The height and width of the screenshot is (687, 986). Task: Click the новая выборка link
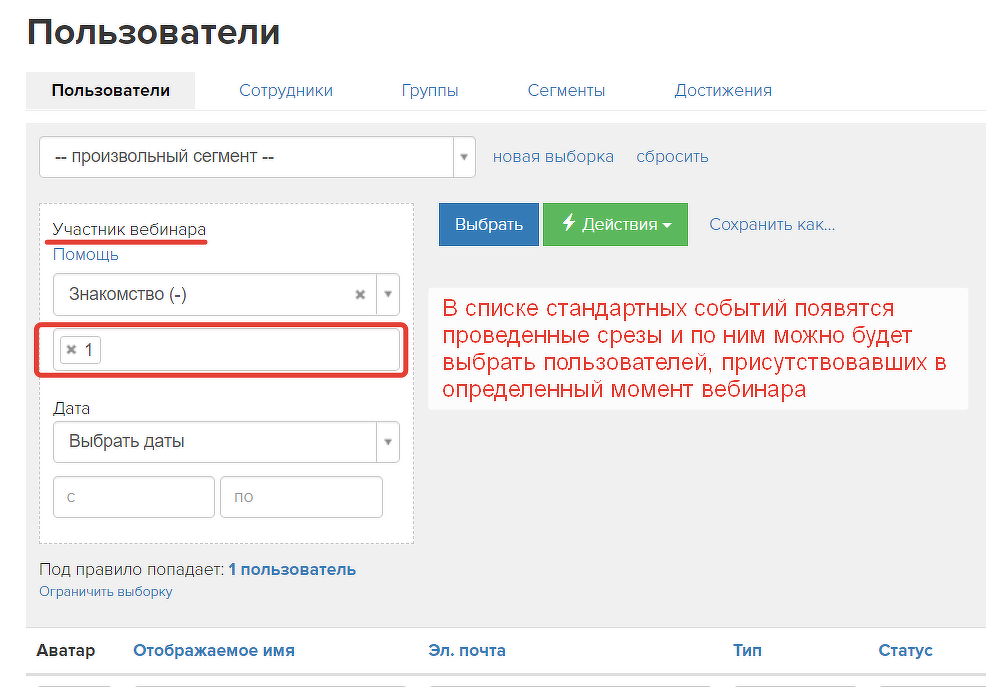click(553, 157)
